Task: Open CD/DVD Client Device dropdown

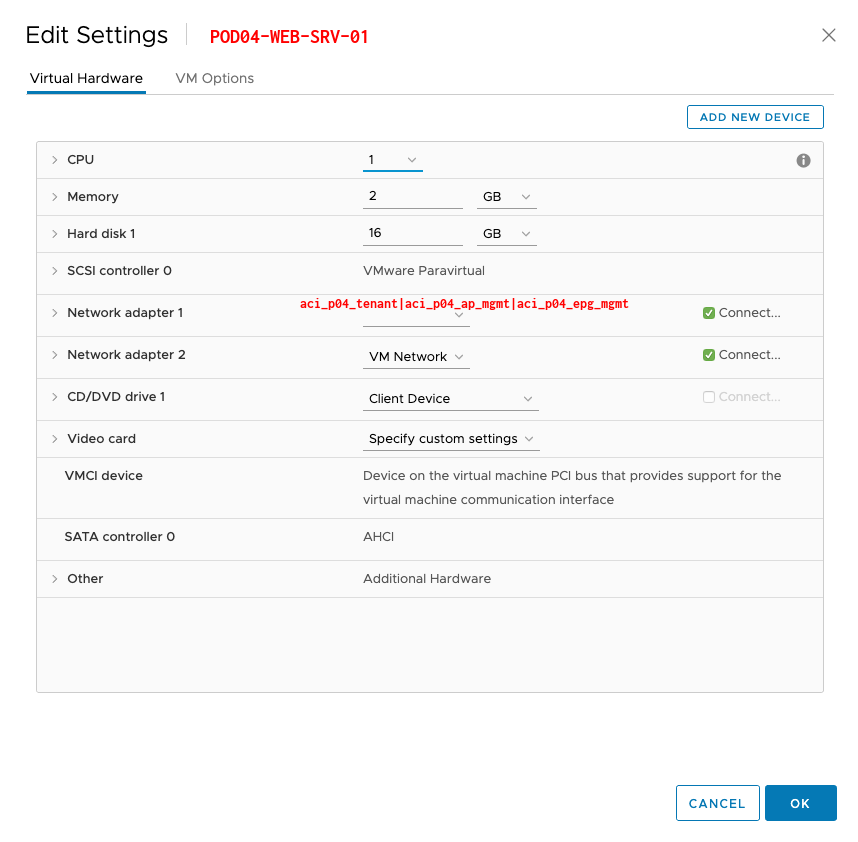Action: point(450,399)
